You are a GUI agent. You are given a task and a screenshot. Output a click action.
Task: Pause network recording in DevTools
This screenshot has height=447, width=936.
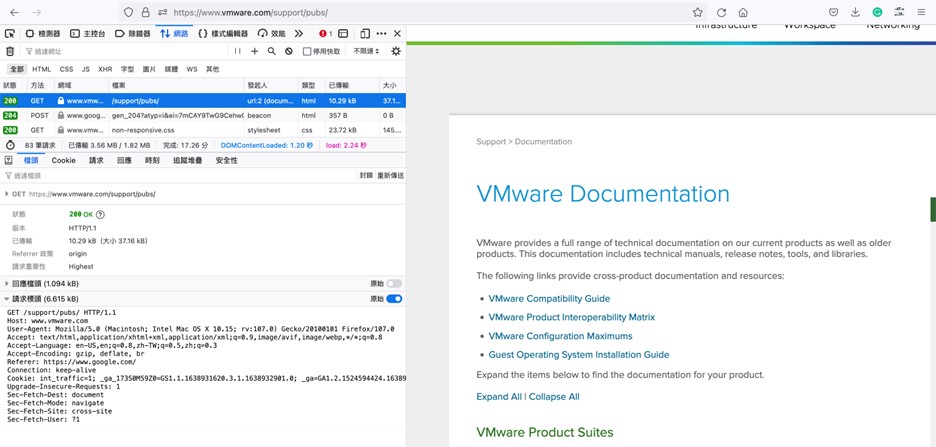pos(238,51)
